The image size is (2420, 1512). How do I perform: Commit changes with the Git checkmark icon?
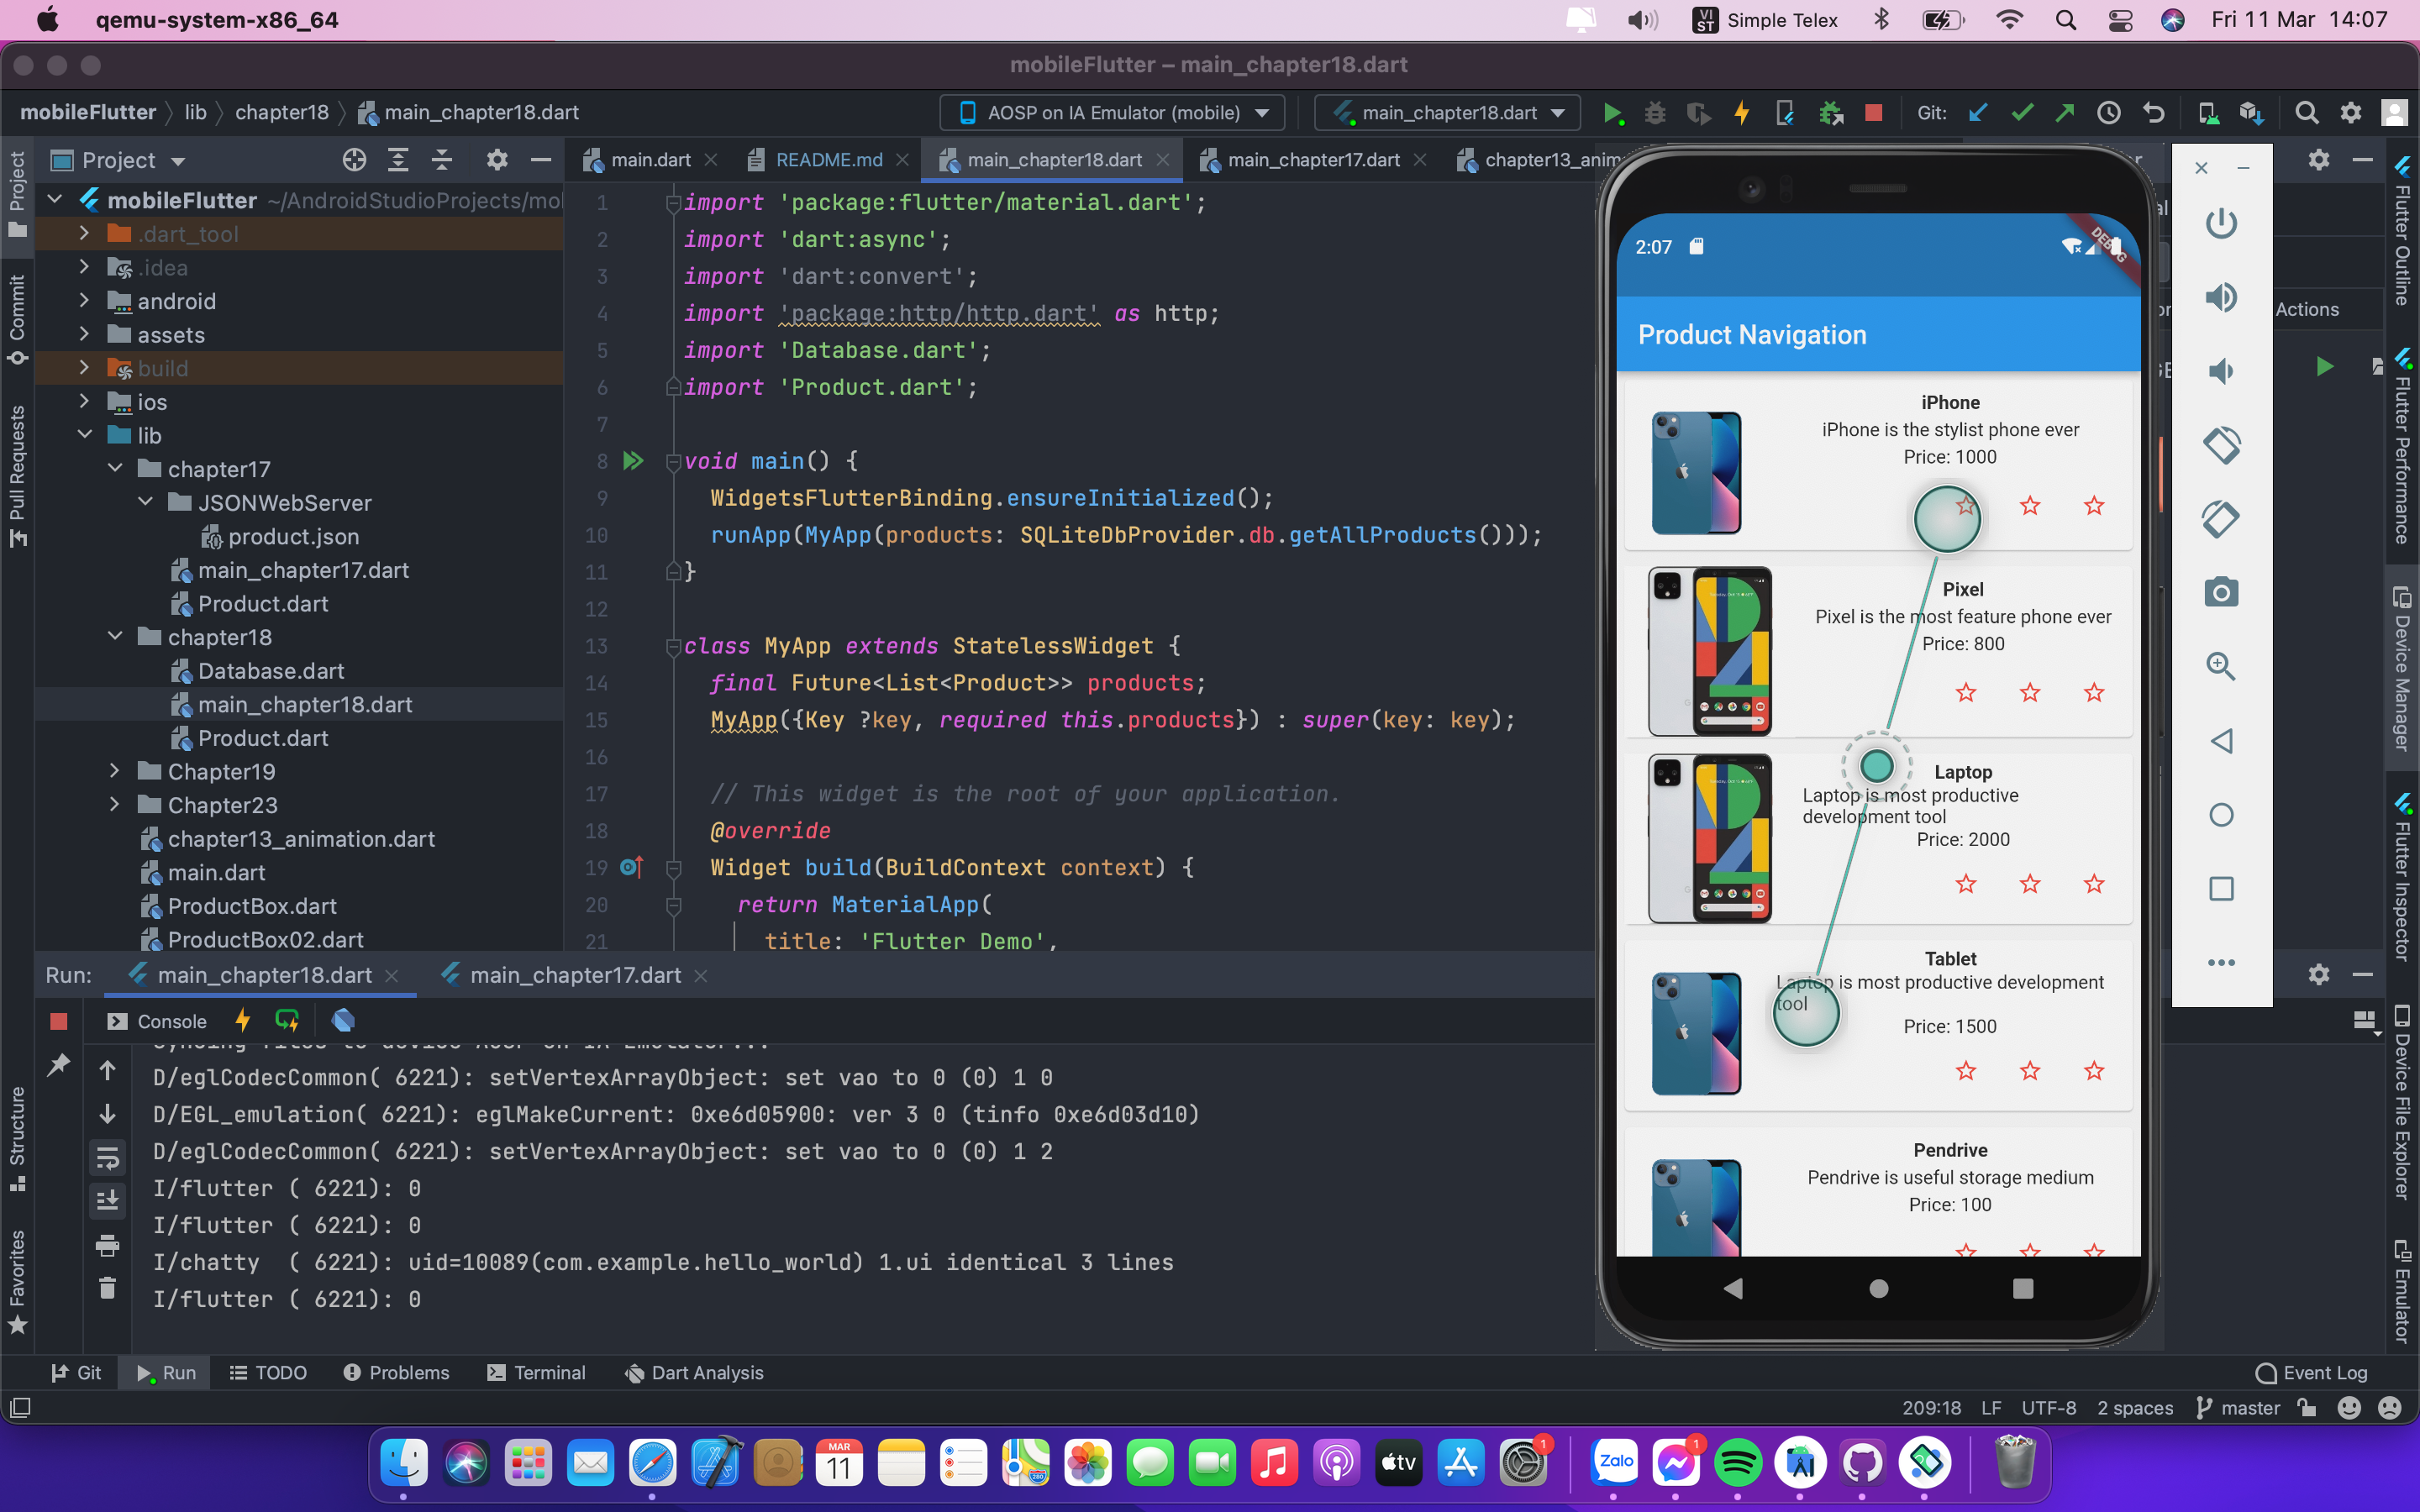(x=2023, y=112)
